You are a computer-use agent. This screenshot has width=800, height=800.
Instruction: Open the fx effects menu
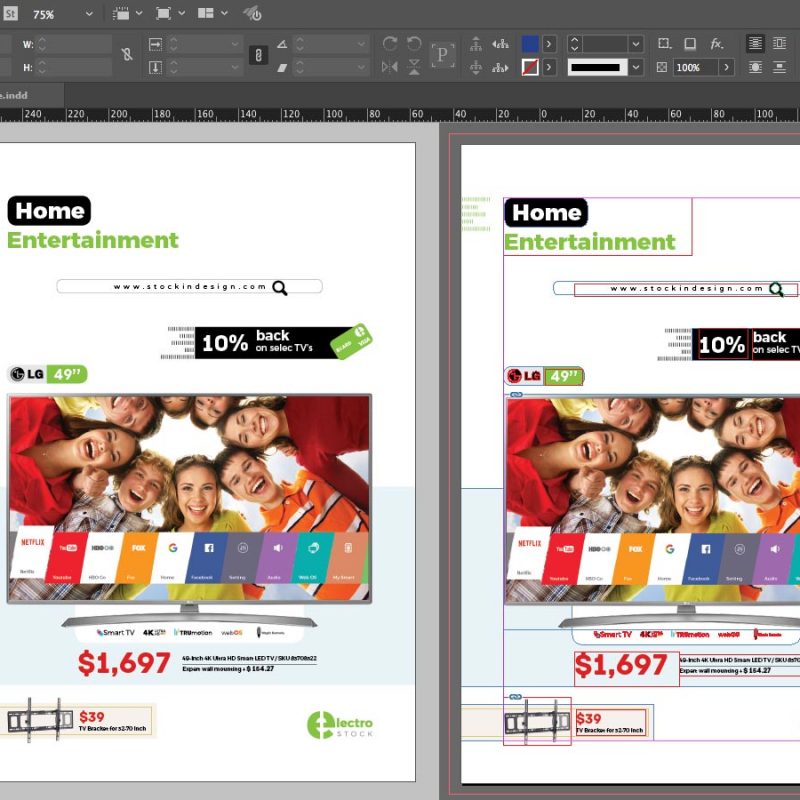pos(717,44)
